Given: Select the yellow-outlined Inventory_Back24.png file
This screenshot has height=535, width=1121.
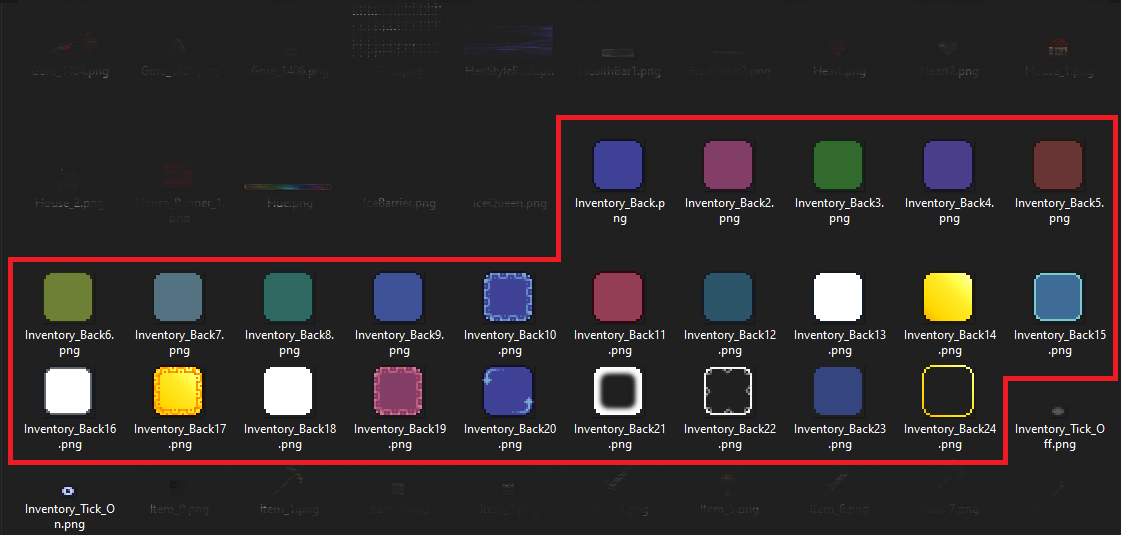Looking at the screenshot, I should point(948,391).
